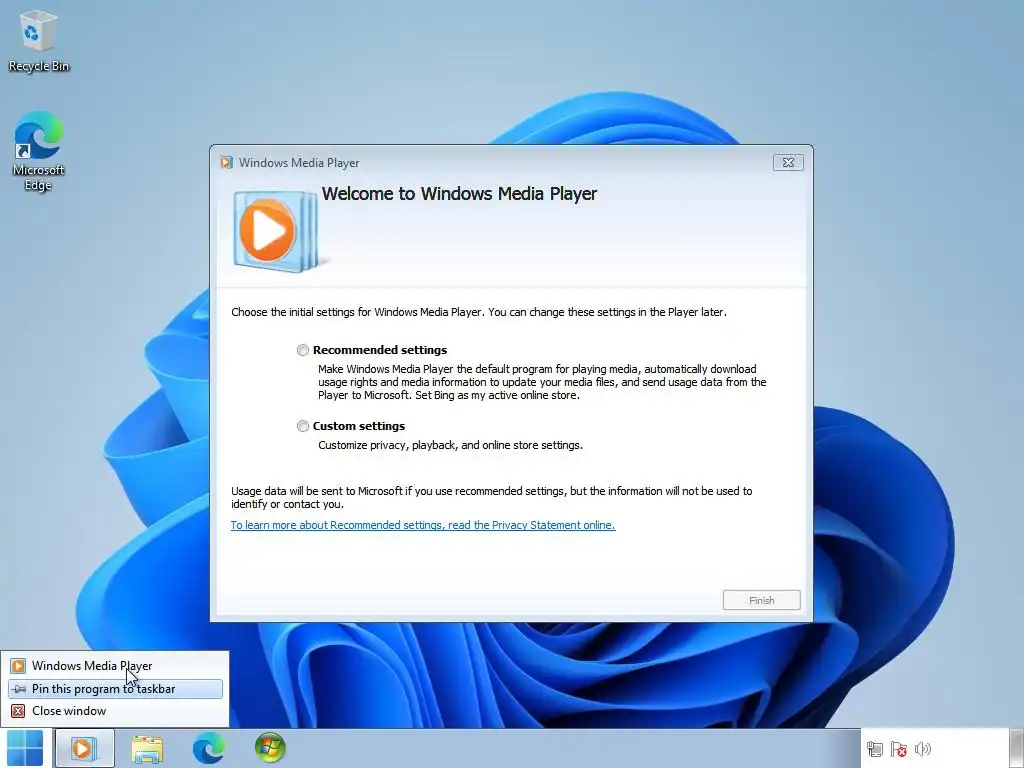Select the Custom settings radio button
1024x768 pixels.
point(302,426)
